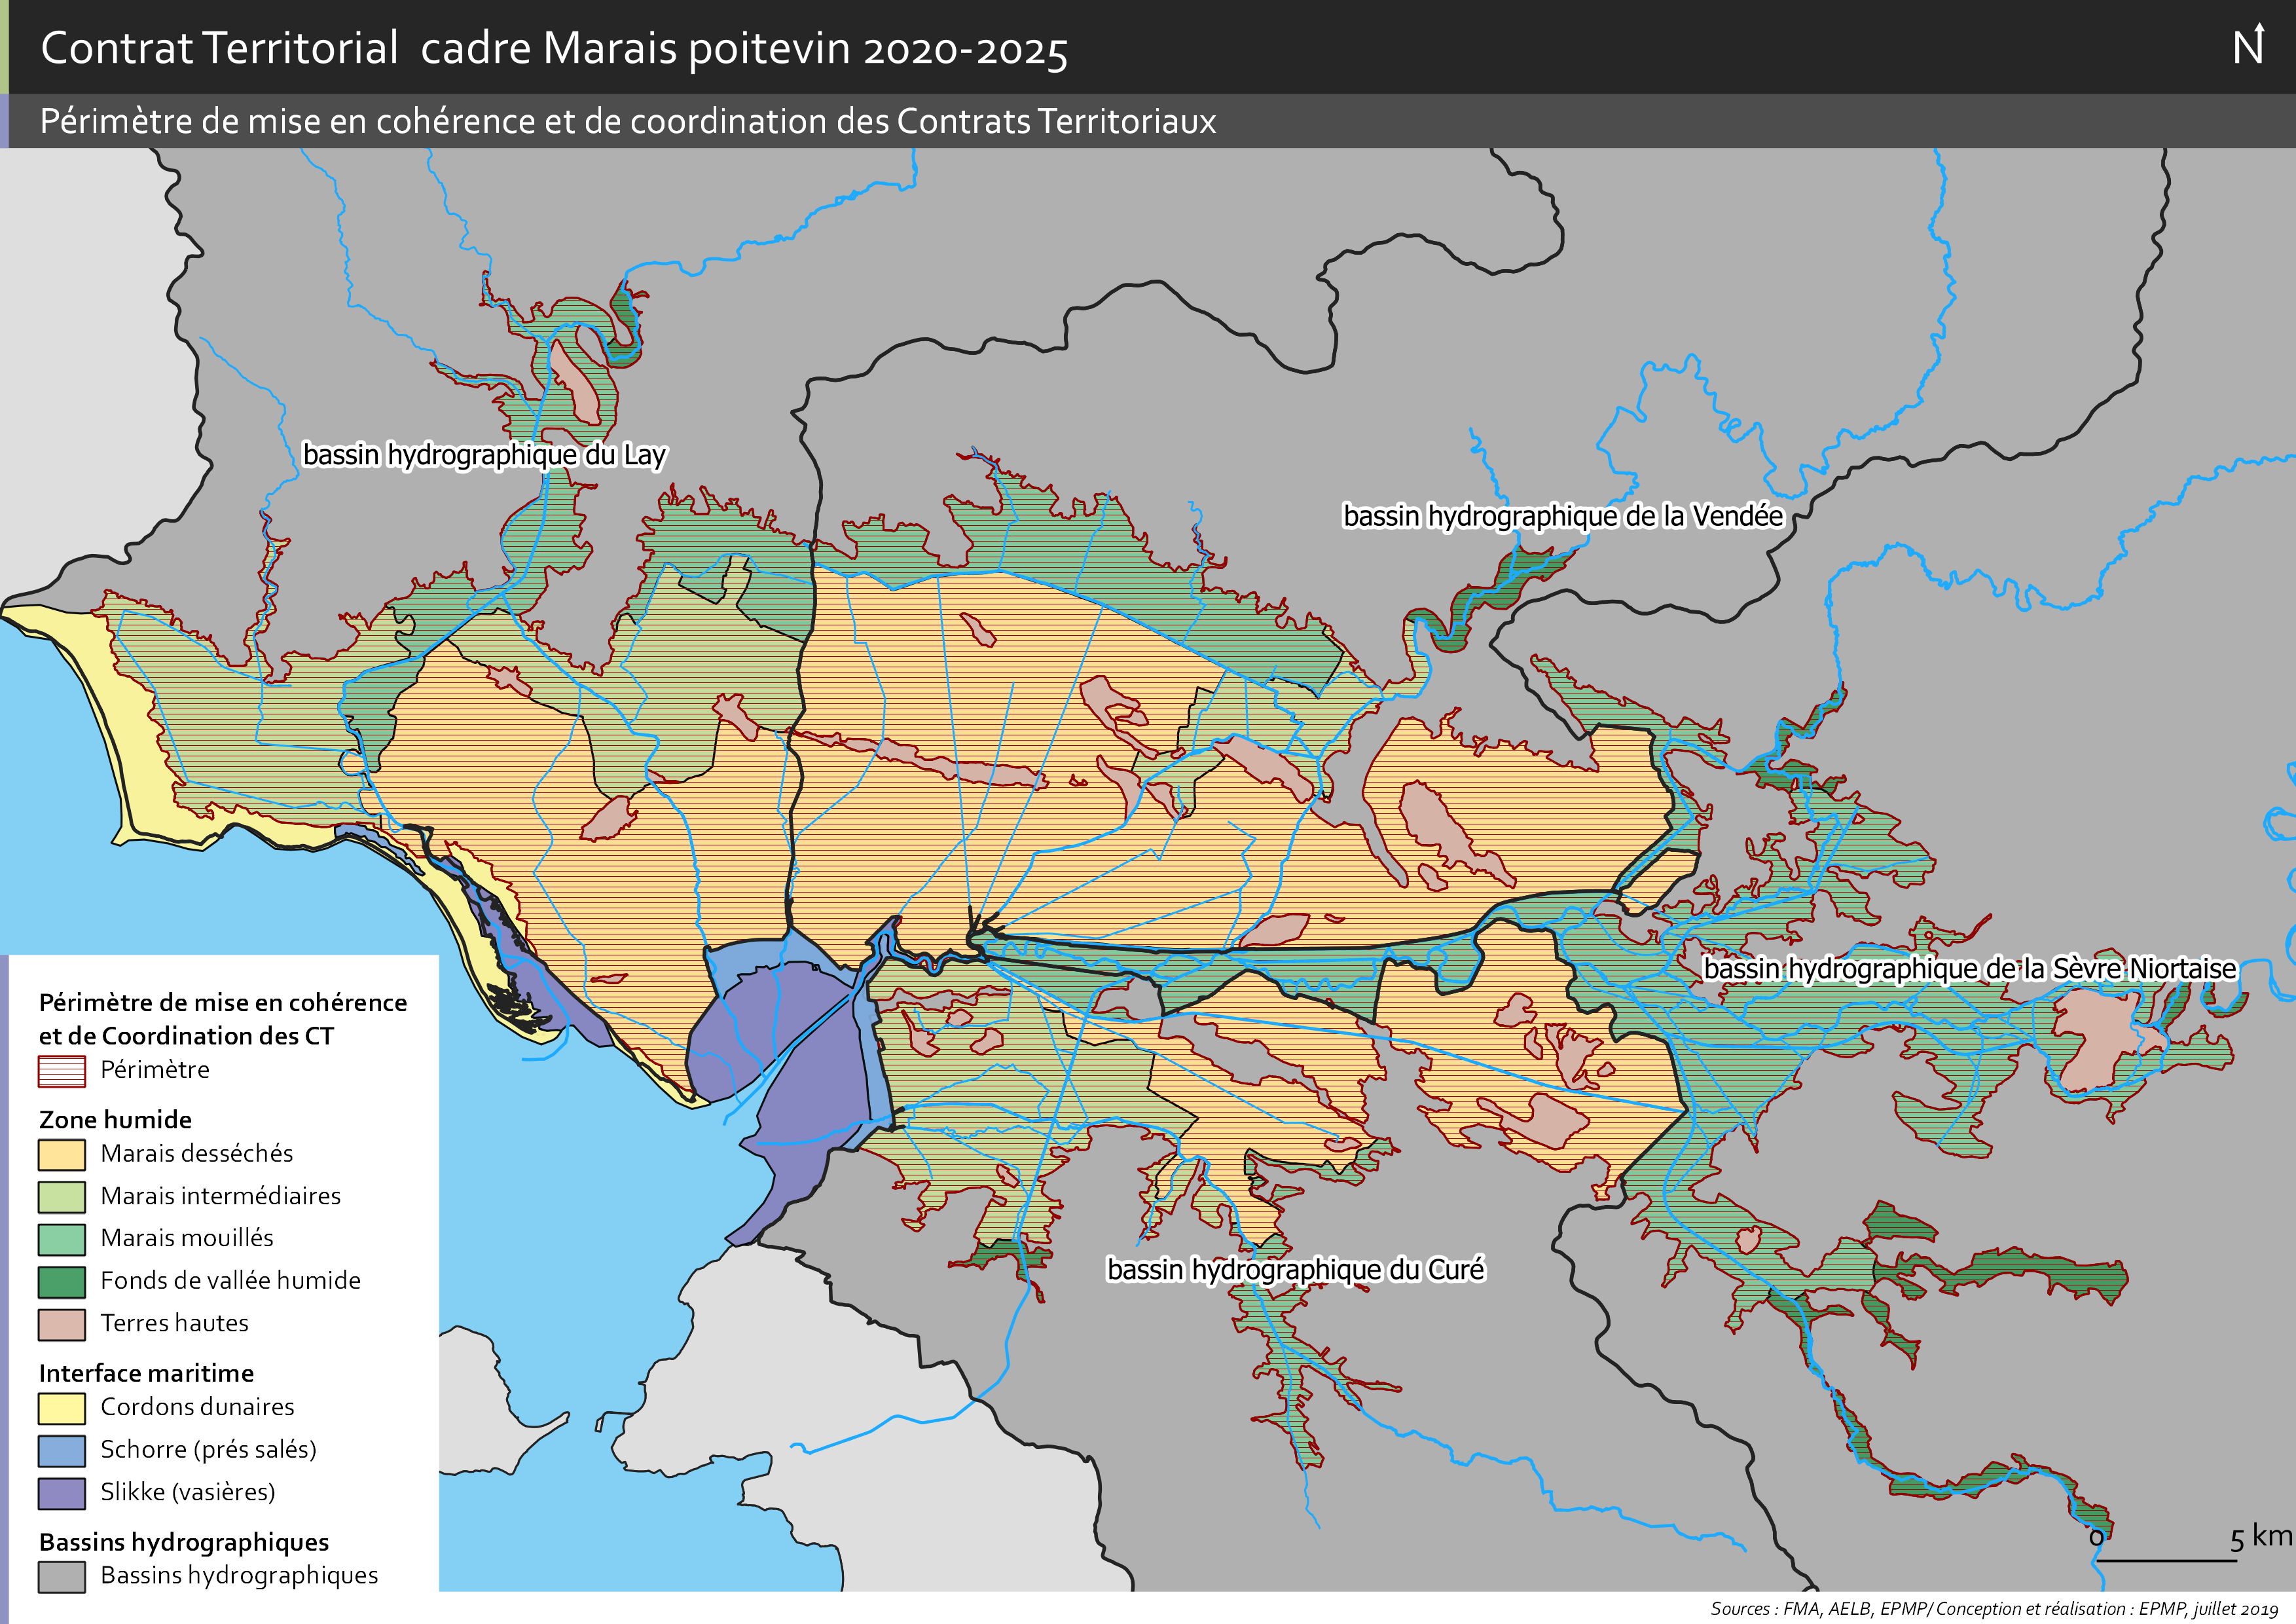Screen dimensions: 2296x1624
Task: Click the legend text 'Marais intermédiaires'
Action: tap(221, 1196)
